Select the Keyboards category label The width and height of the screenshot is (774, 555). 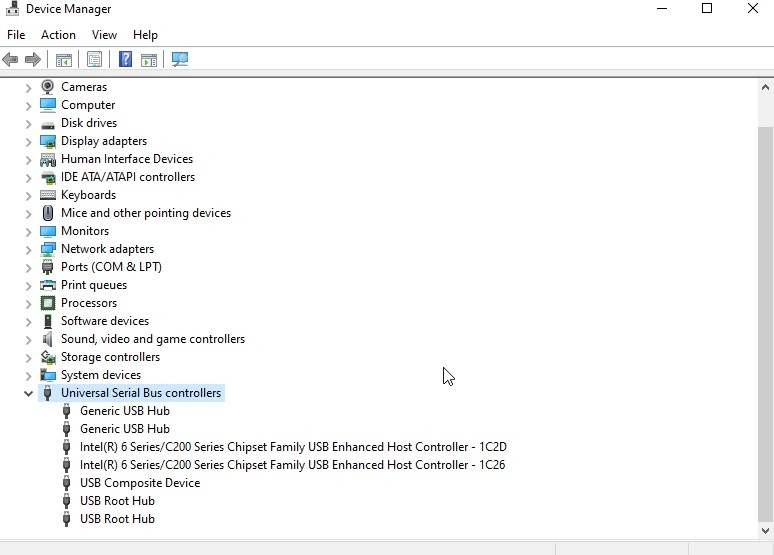point(88,195)
